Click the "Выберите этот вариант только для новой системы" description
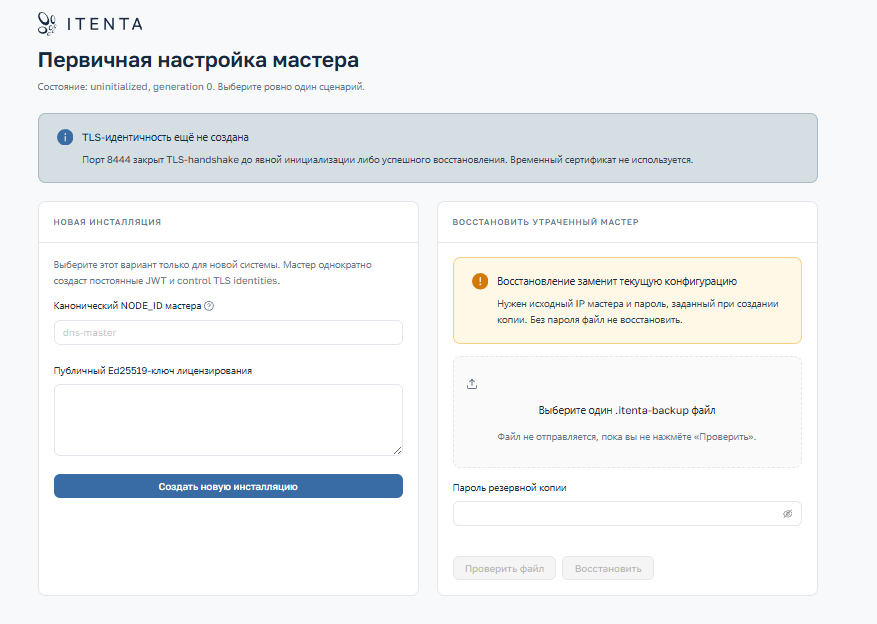 [x=213, y=273]
